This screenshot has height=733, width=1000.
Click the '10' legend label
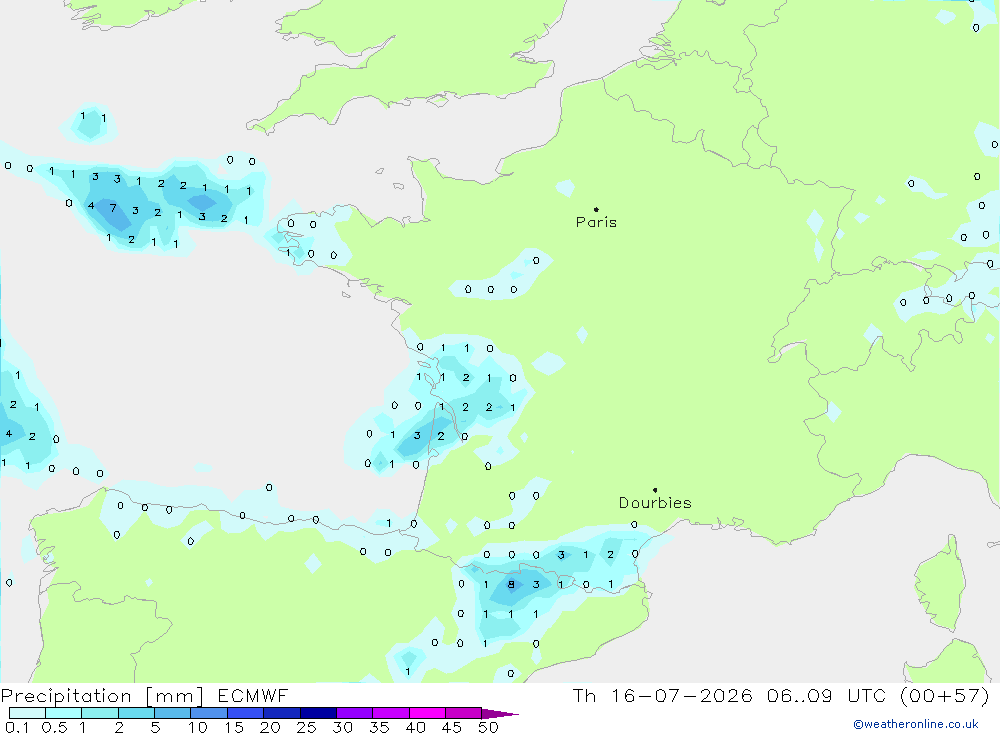point(198,727)
